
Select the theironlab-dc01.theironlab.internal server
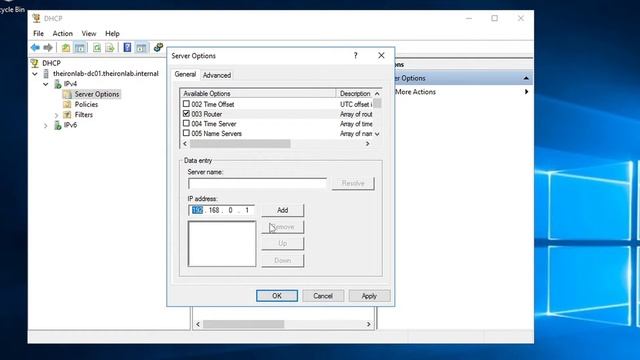click(106, 73)
